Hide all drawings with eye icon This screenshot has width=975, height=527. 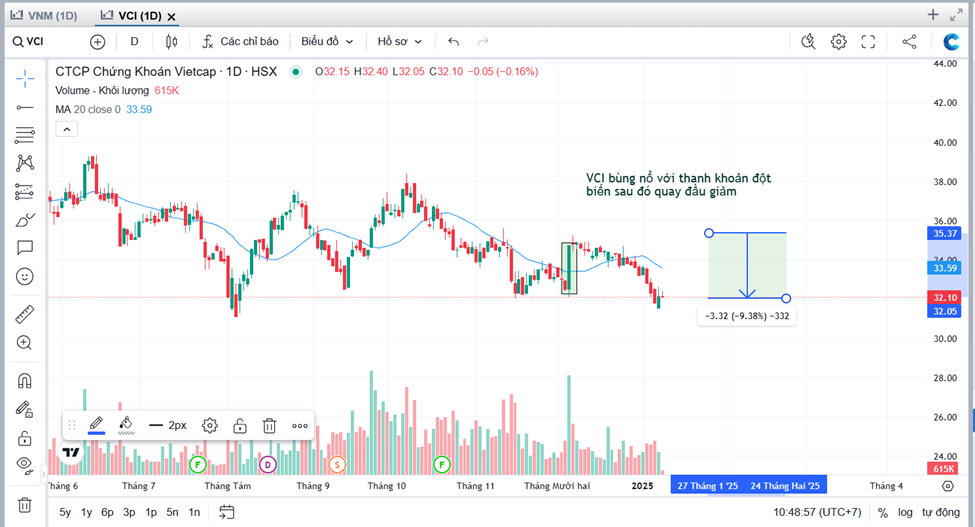tap(25, 464)
